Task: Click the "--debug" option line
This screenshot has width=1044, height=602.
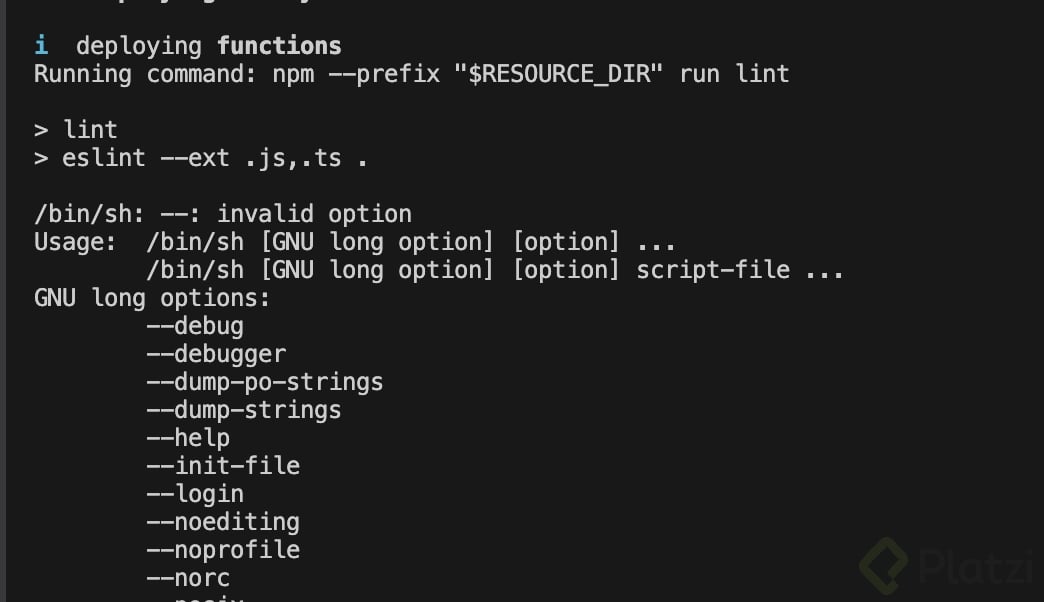Action: coord(195,326)
